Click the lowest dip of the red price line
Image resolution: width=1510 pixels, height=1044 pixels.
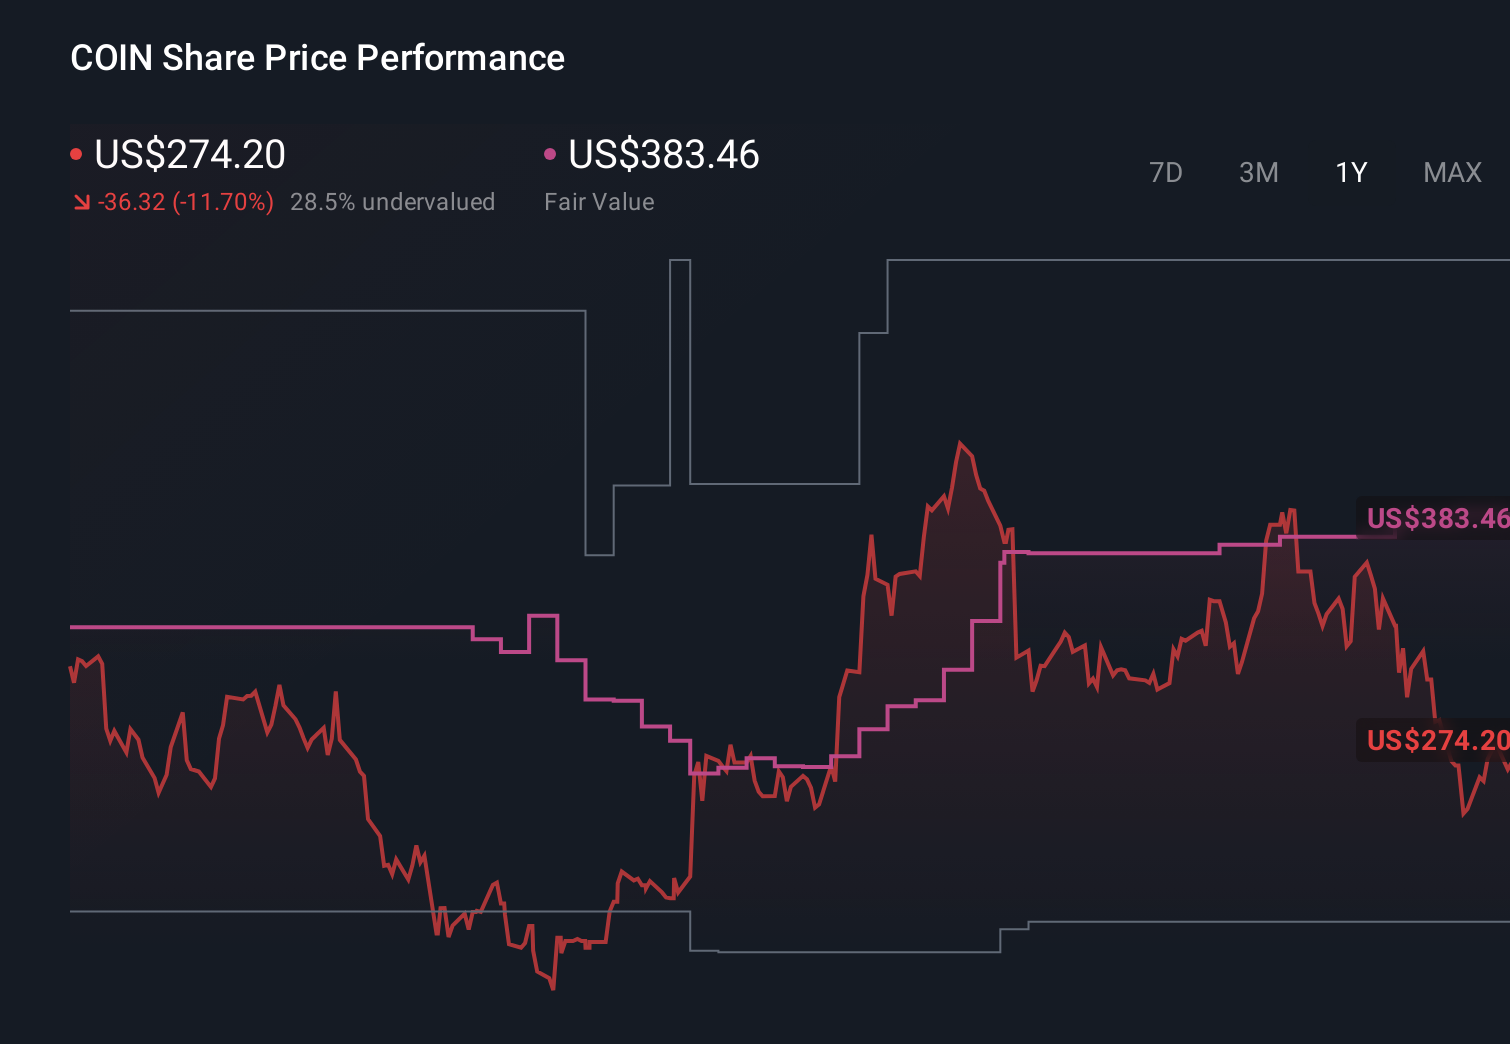pos(553,988)
